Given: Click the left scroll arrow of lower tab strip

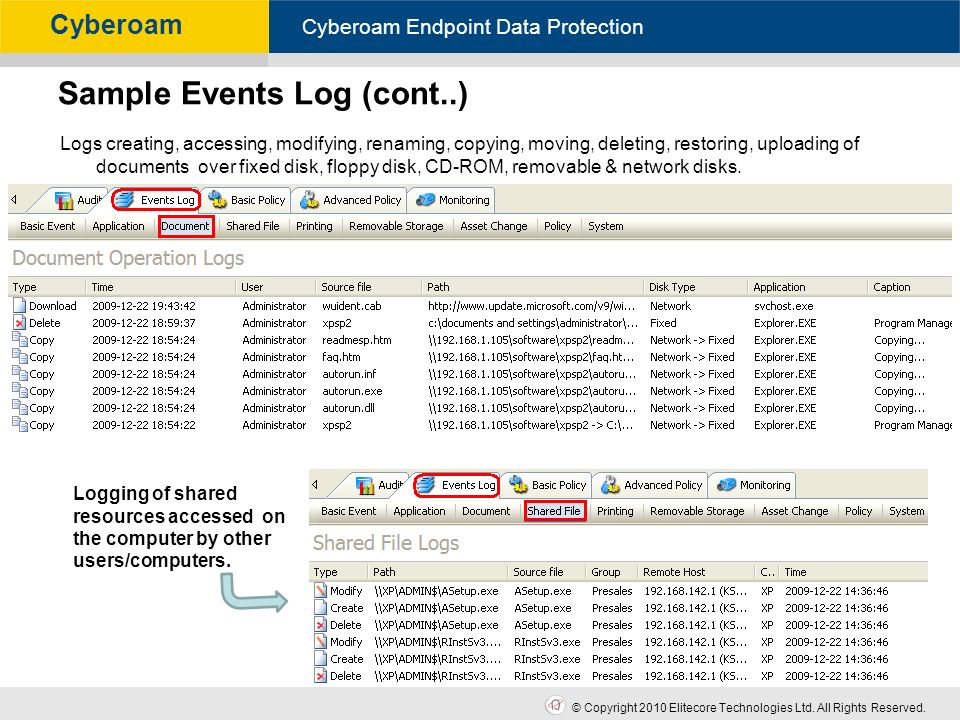Looking at the screenshot, I should tap(315, 485).
